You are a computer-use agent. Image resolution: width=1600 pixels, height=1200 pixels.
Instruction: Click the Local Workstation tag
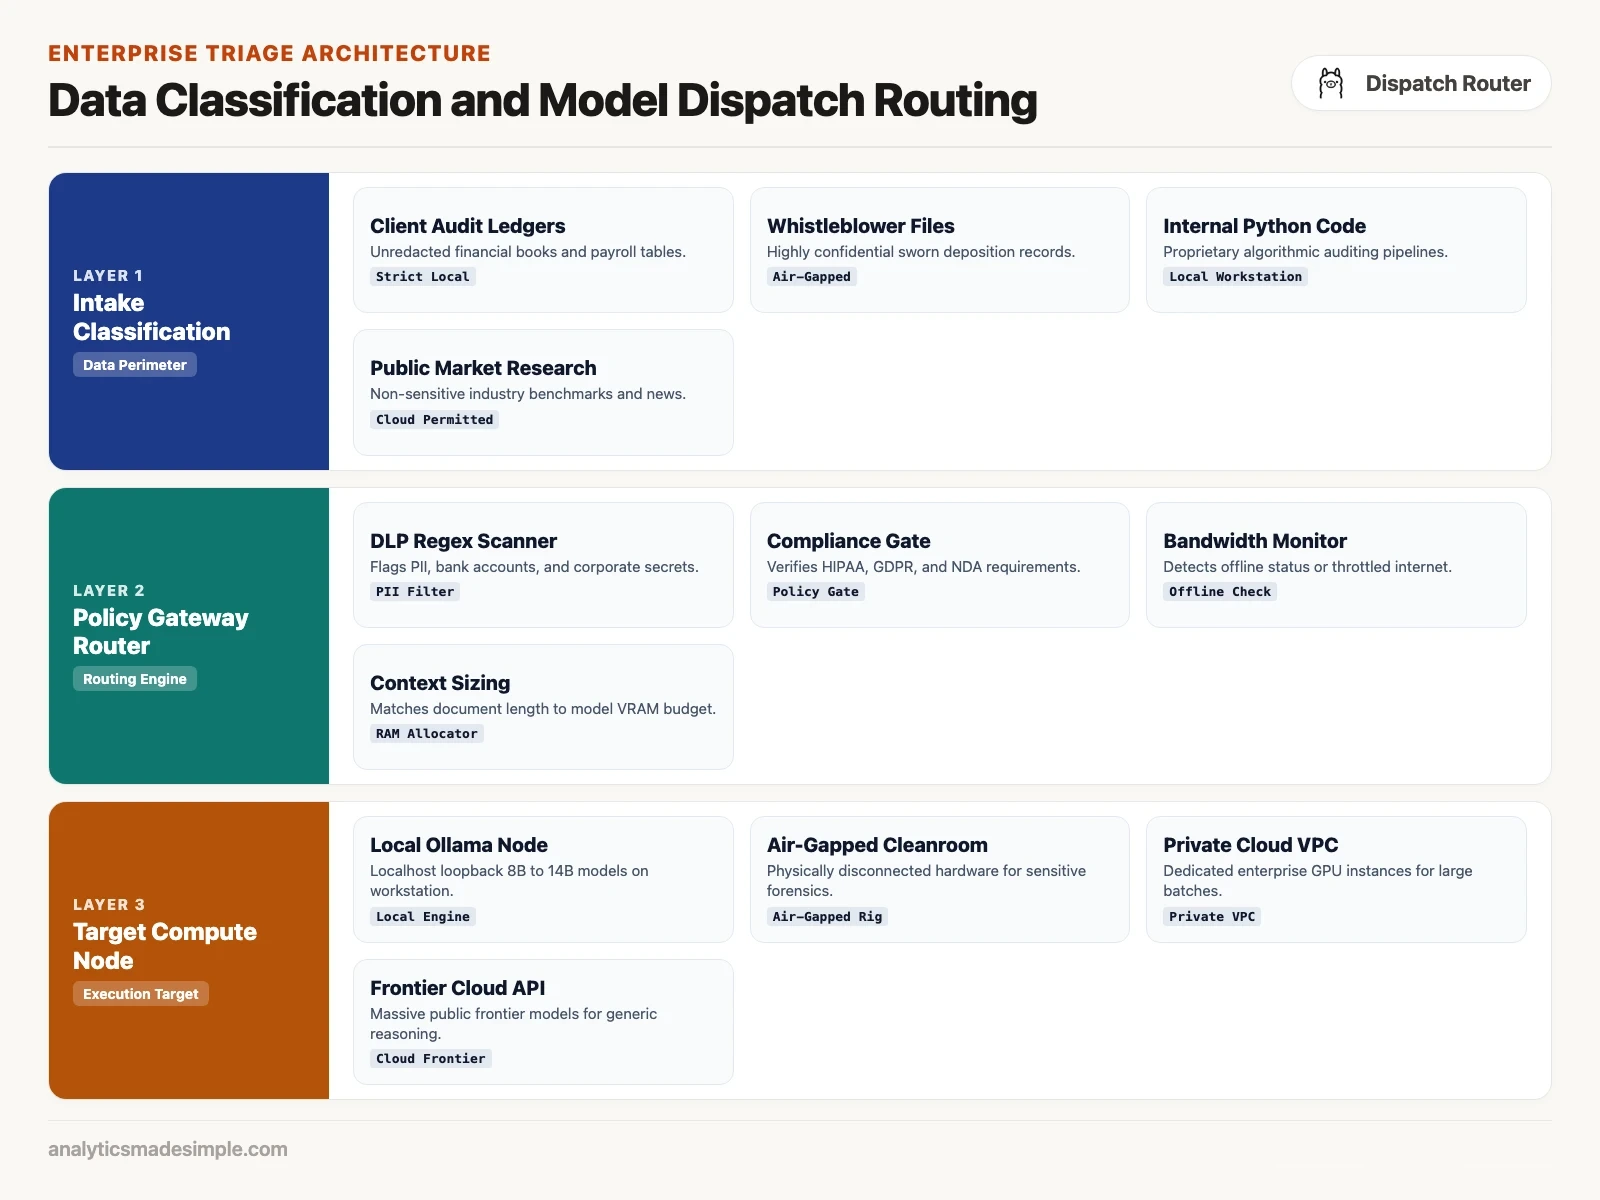1235,277
